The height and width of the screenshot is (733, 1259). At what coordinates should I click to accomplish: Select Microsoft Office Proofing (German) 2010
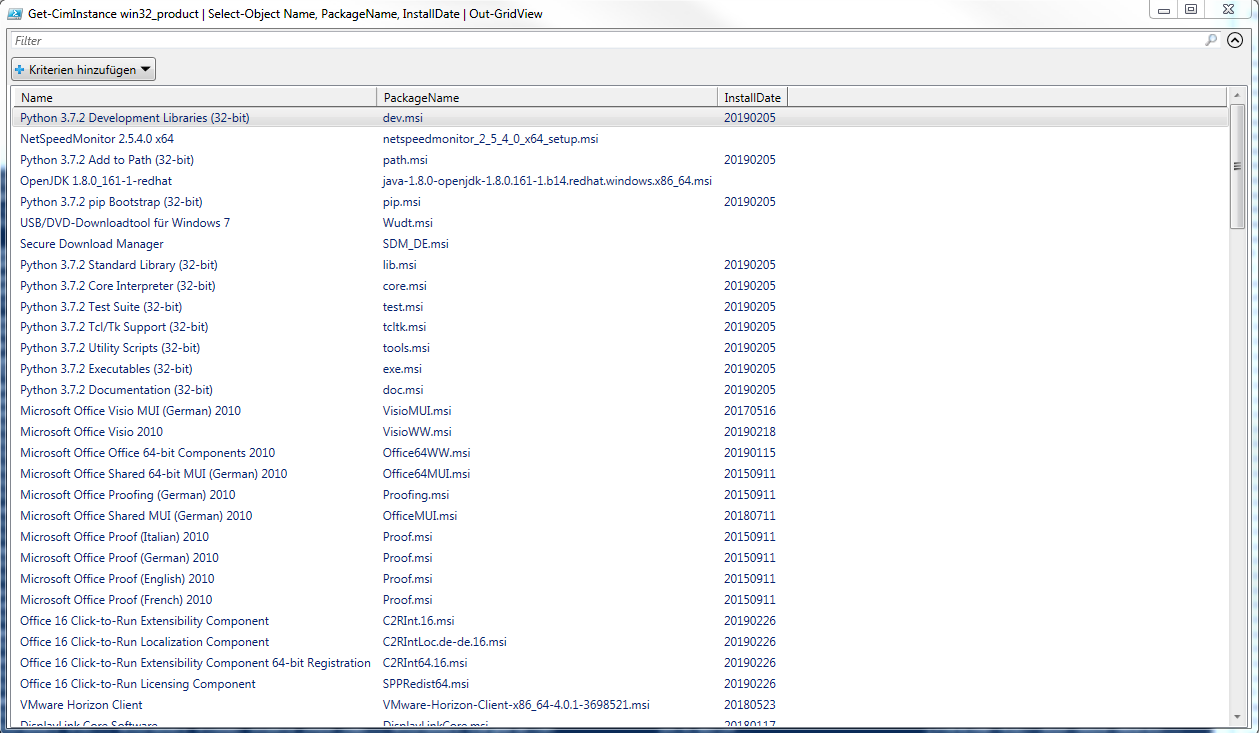[x=620, y=495]
